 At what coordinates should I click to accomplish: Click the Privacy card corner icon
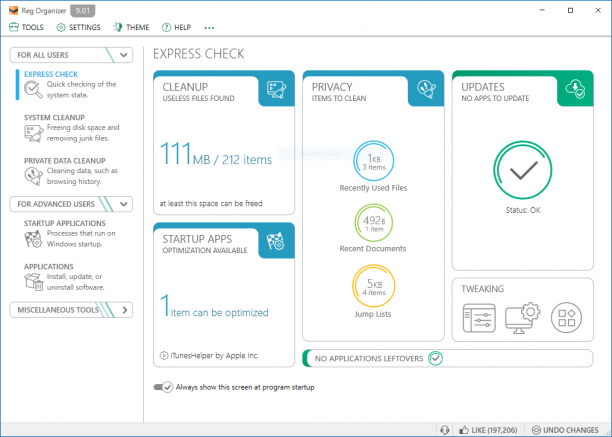[426, 89]
